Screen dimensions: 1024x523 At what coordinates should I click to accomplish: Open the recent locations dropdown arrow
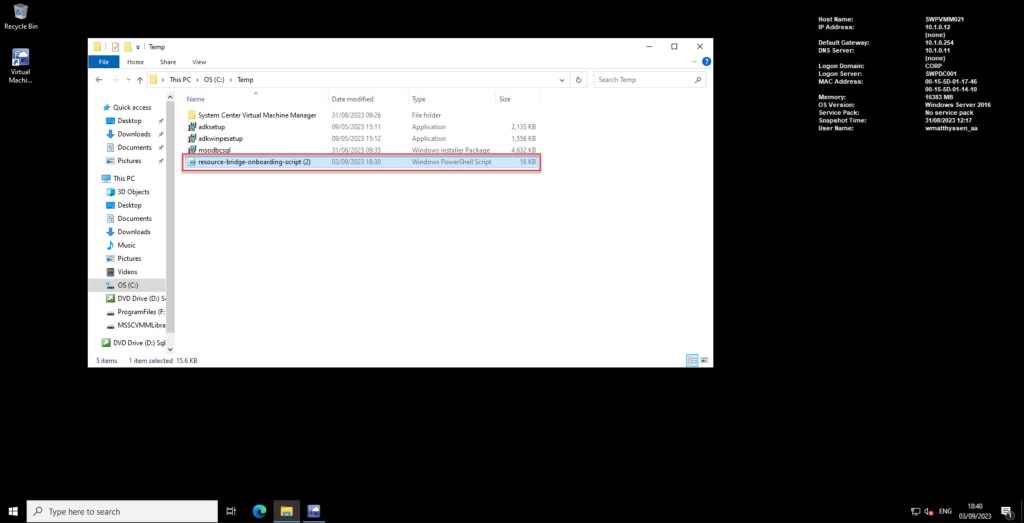(127, 79)
